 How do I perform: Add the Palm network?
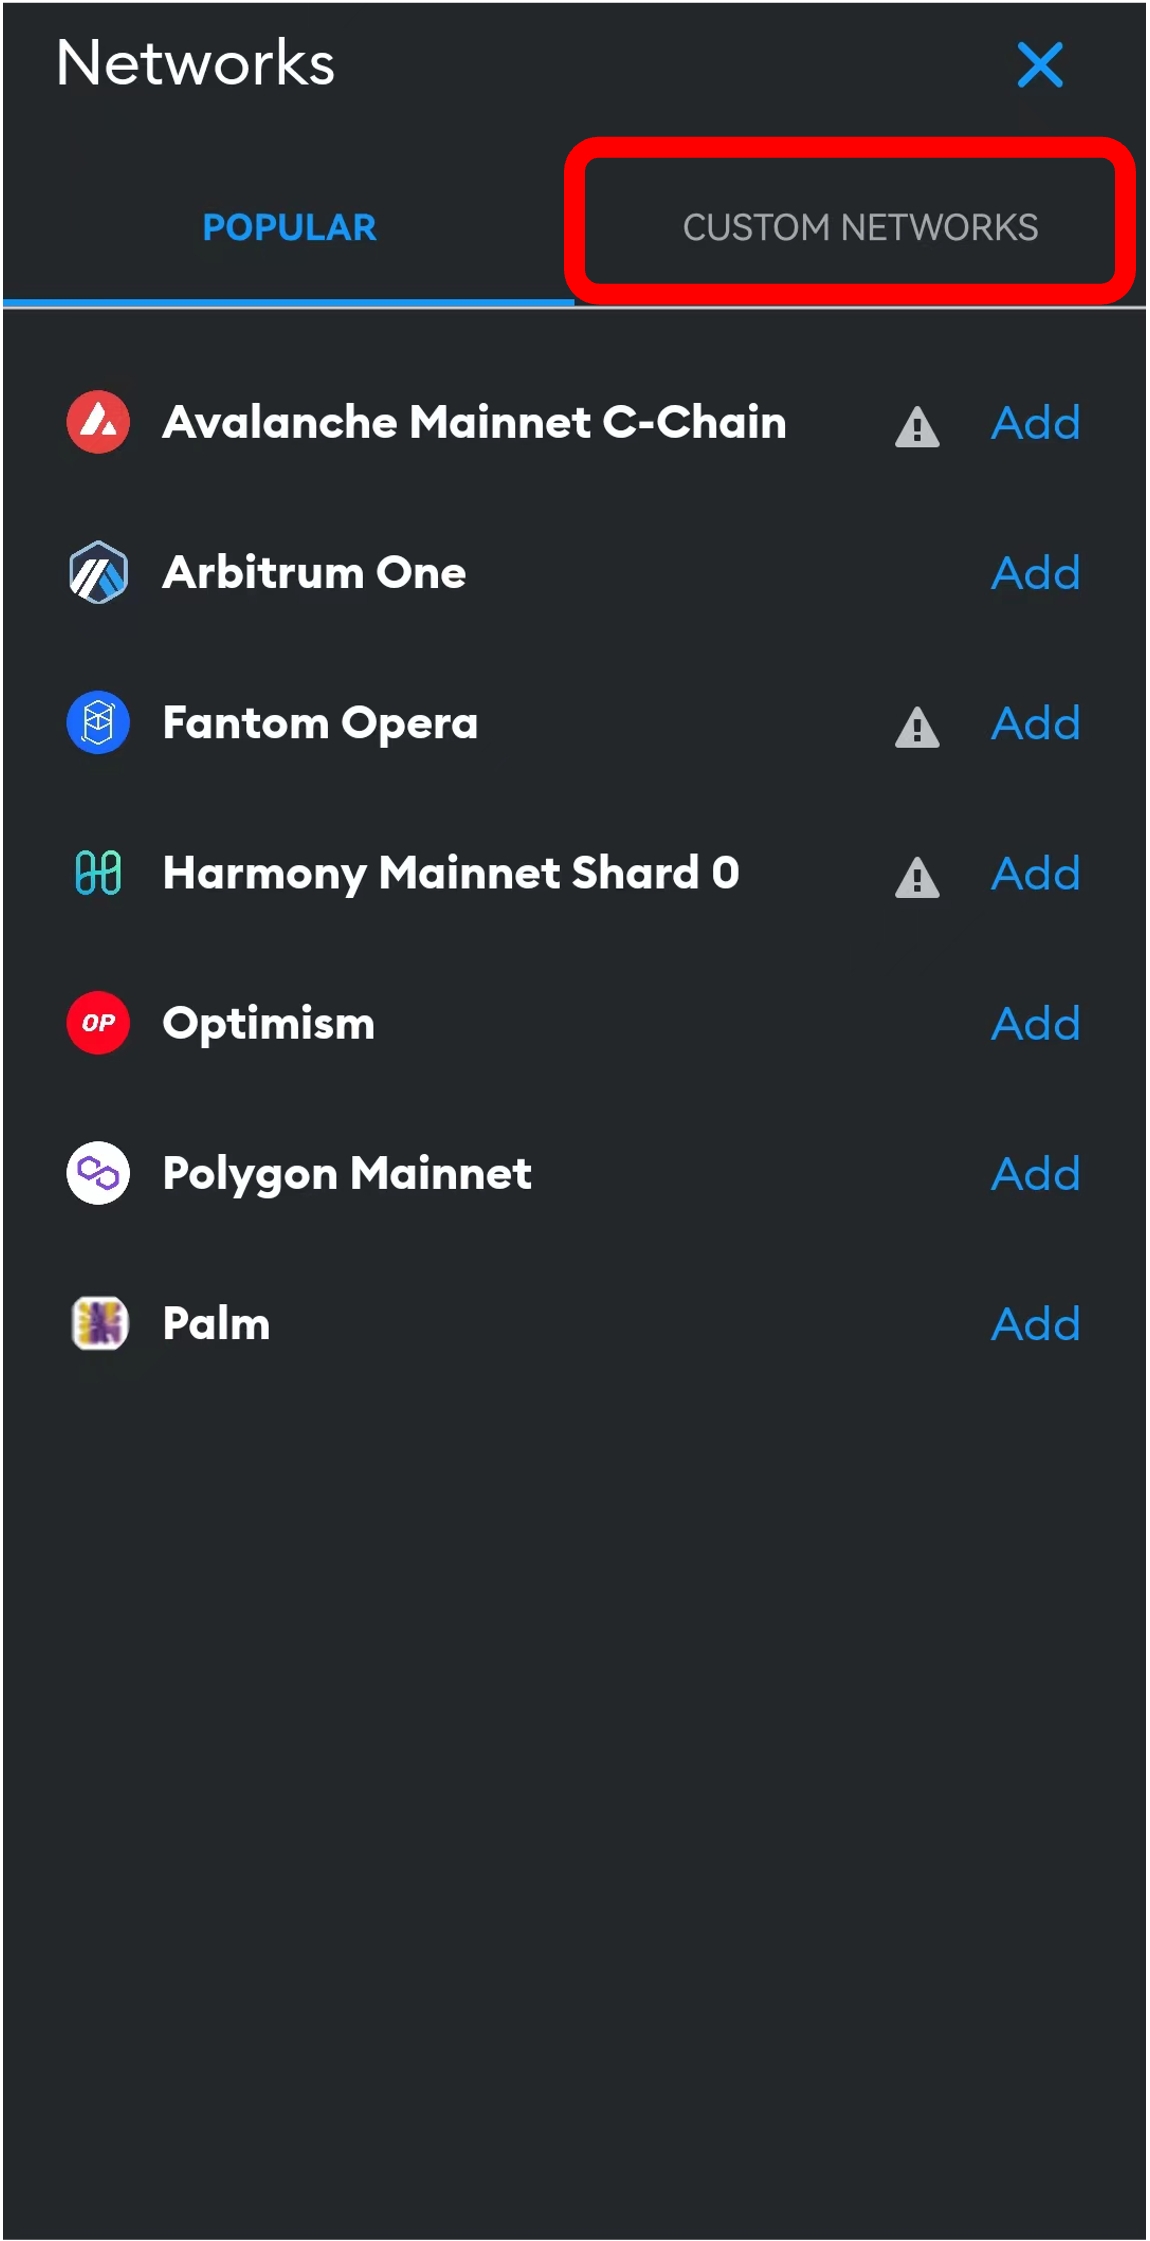pyautogui.click(x=1035, y=1324)
